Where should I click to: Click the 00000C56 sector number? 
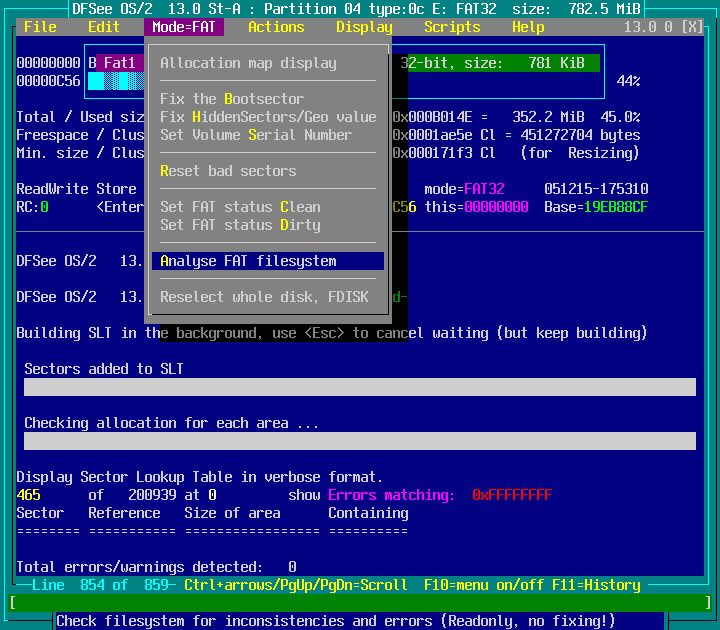[48, 81]
